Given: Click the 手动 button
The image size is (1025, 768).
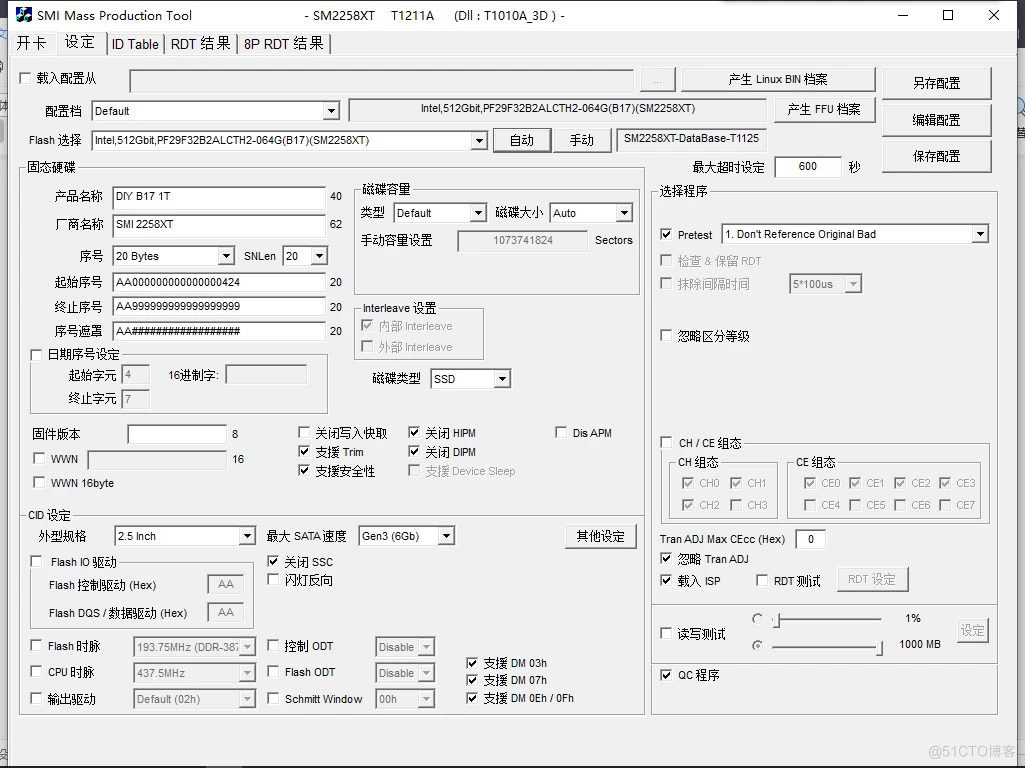Looking at the screenshot, I should 581,140.
